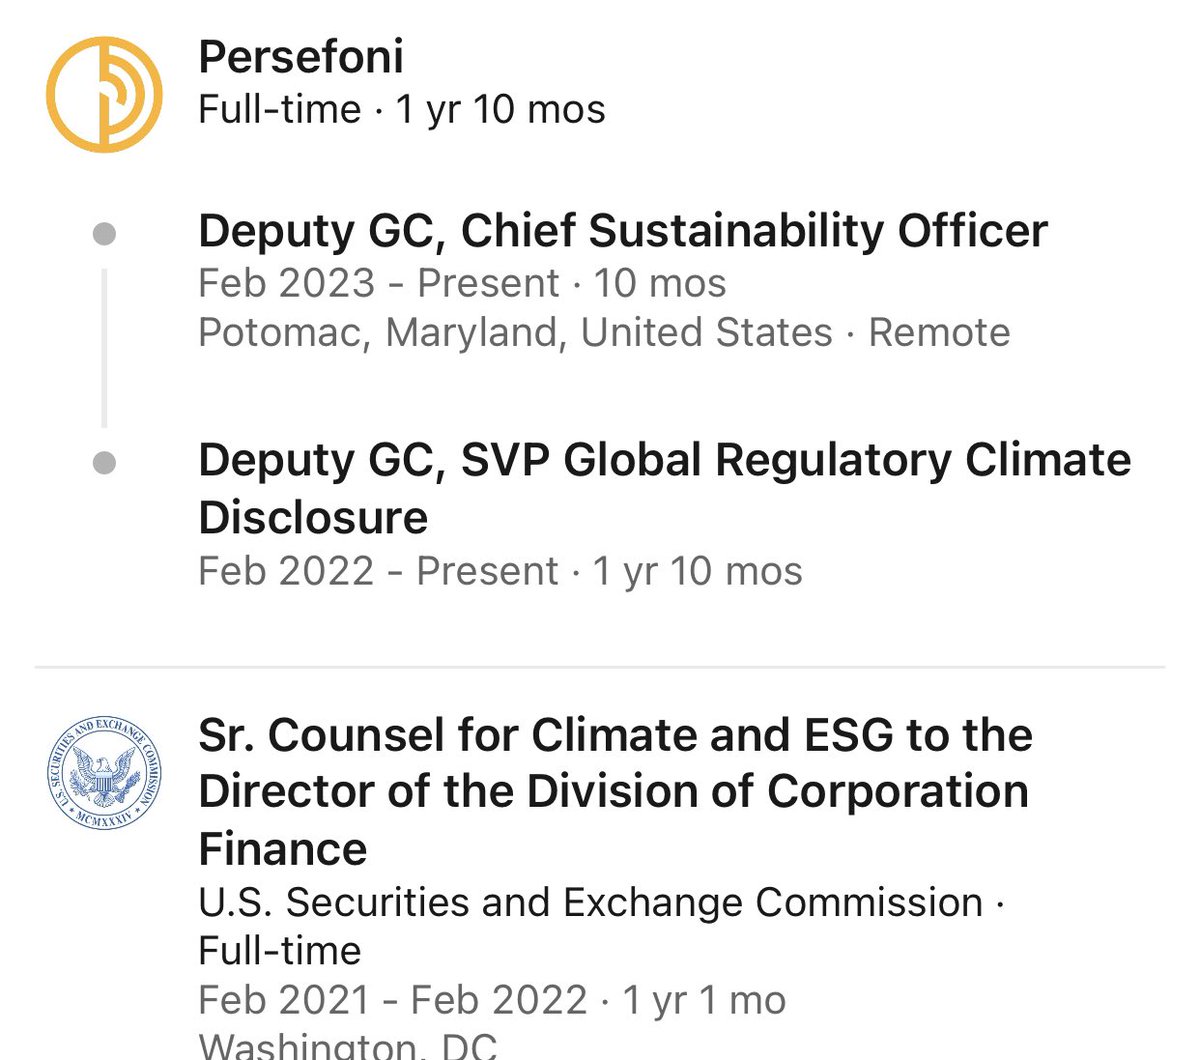Click the 'Full-time' label under the SEC entry
This screenshot has width=1200, height=1060.
coord(280,949)
